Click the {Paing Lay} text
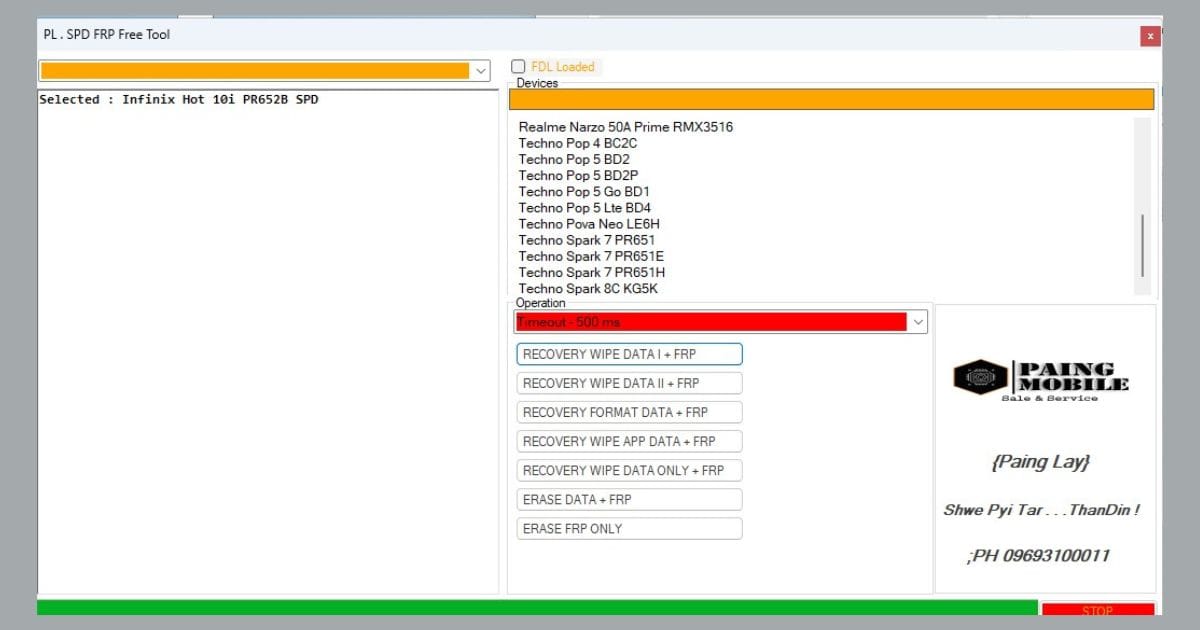This screenshot has width=1200, height=630. click(1041, 462)
